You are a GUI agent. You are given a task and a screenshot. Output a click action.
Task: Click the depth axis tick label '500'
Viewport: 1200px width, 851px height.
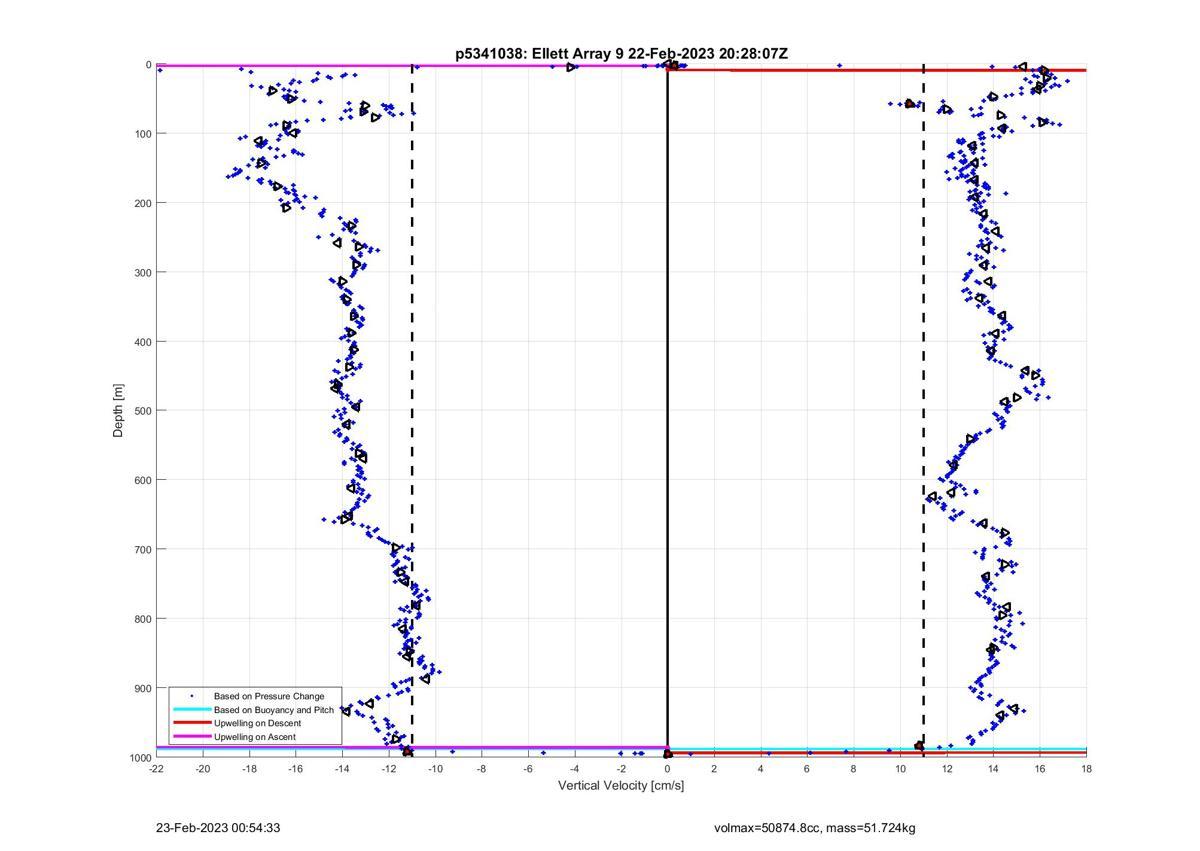(142, 411)
